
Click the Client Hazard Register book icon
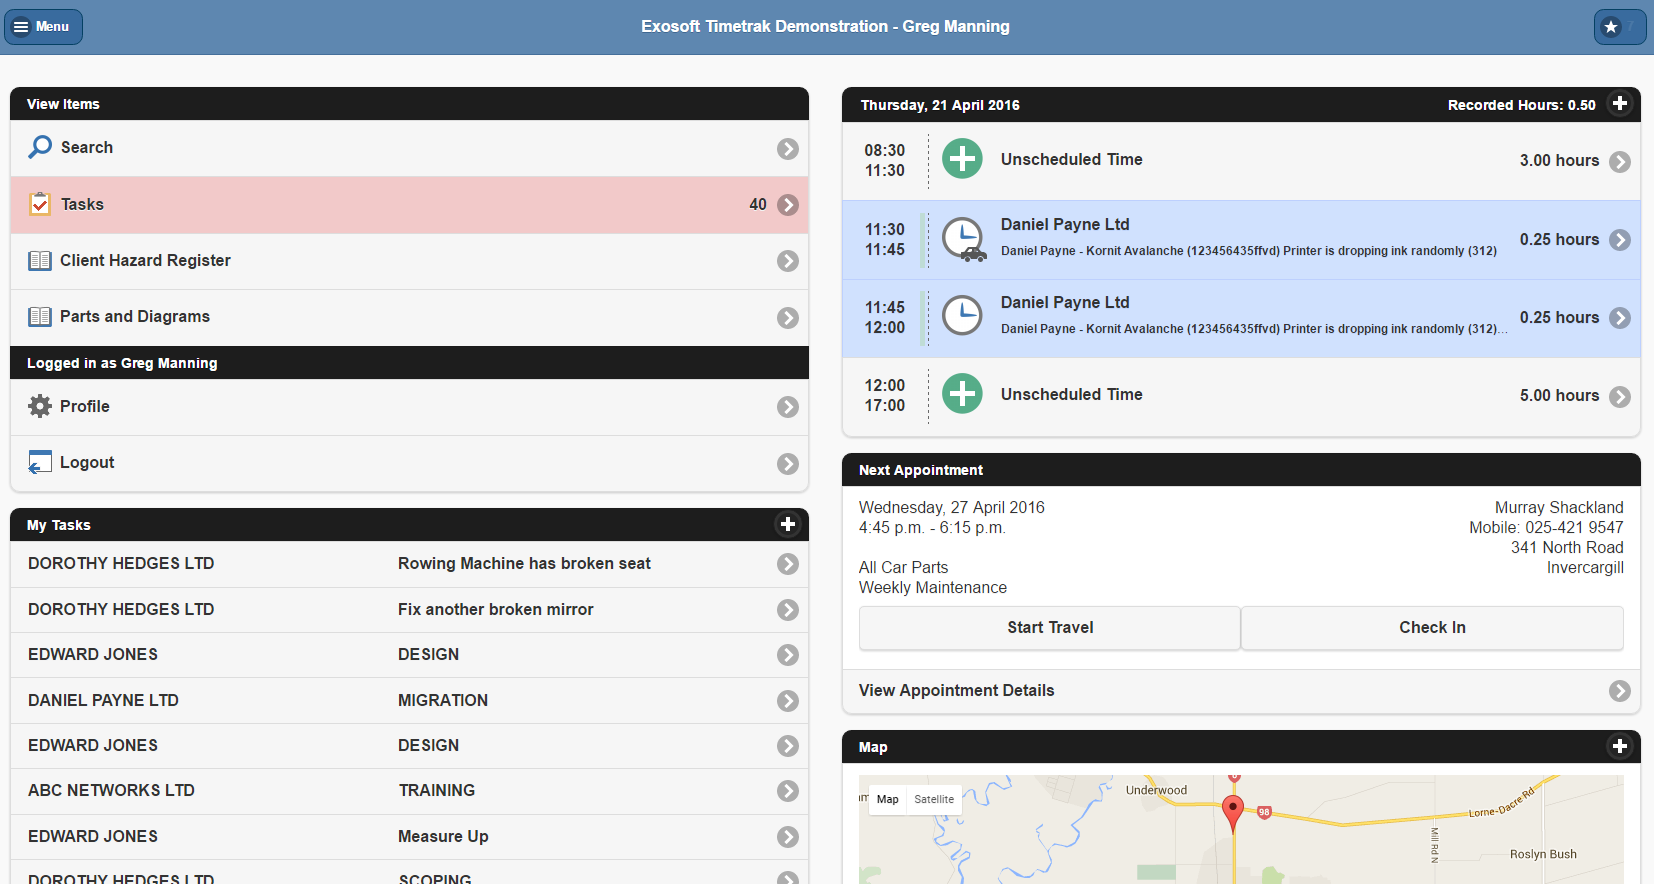(40, 261)
